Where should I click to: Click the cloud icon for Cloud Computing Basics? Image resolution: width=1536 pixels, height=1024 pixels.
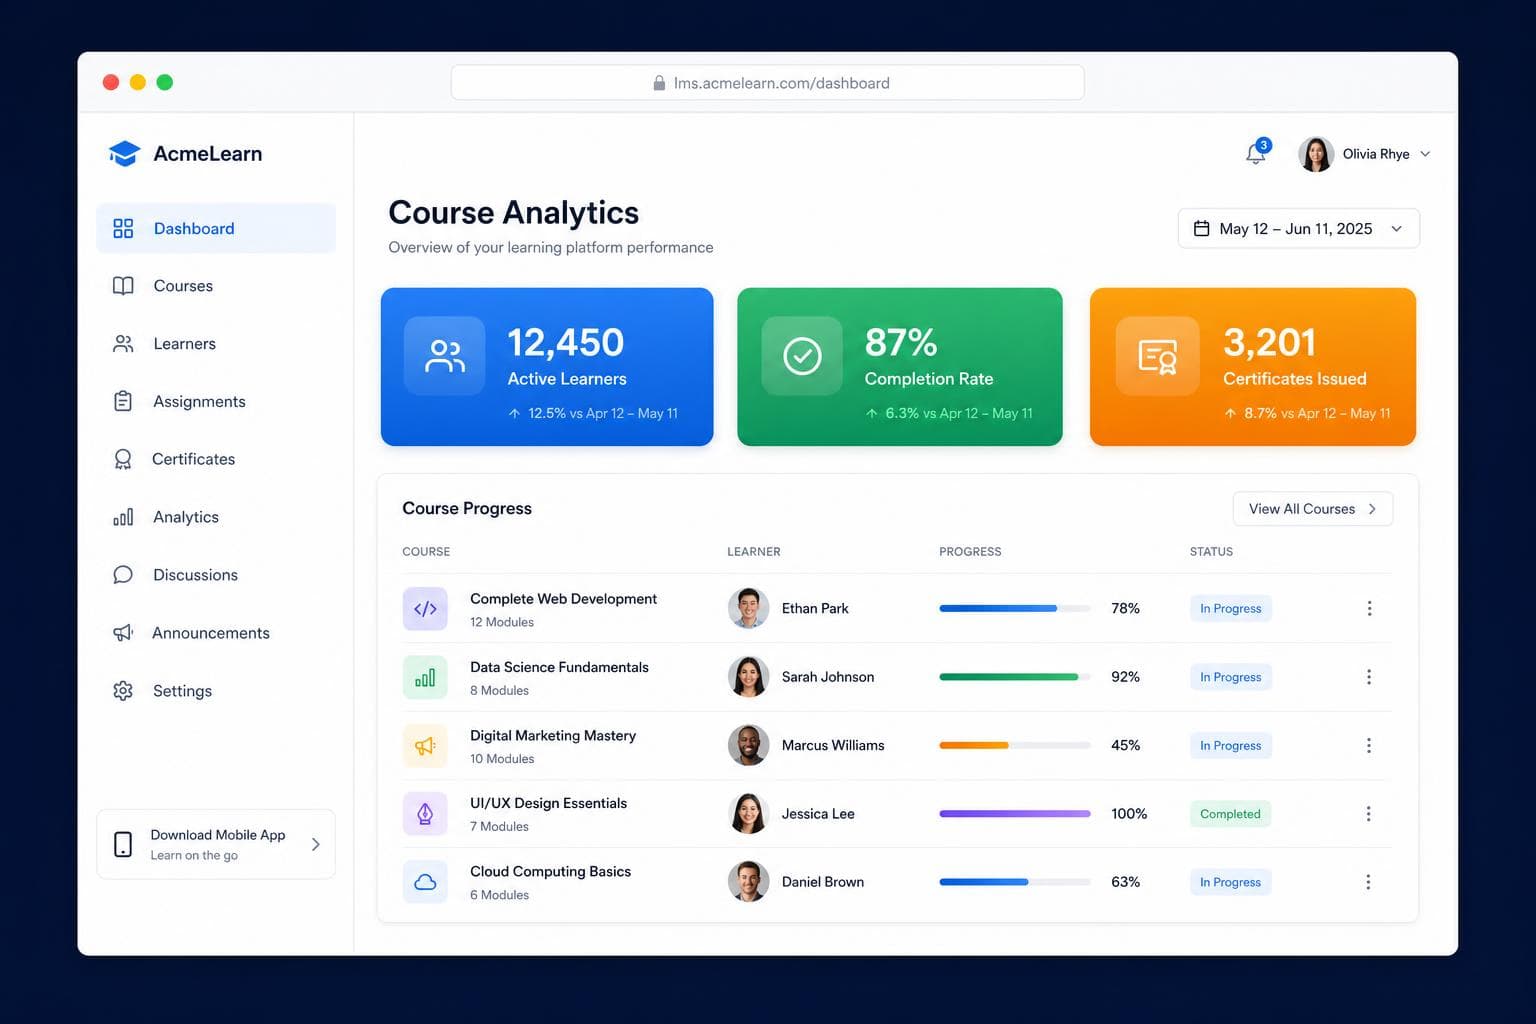425,882
